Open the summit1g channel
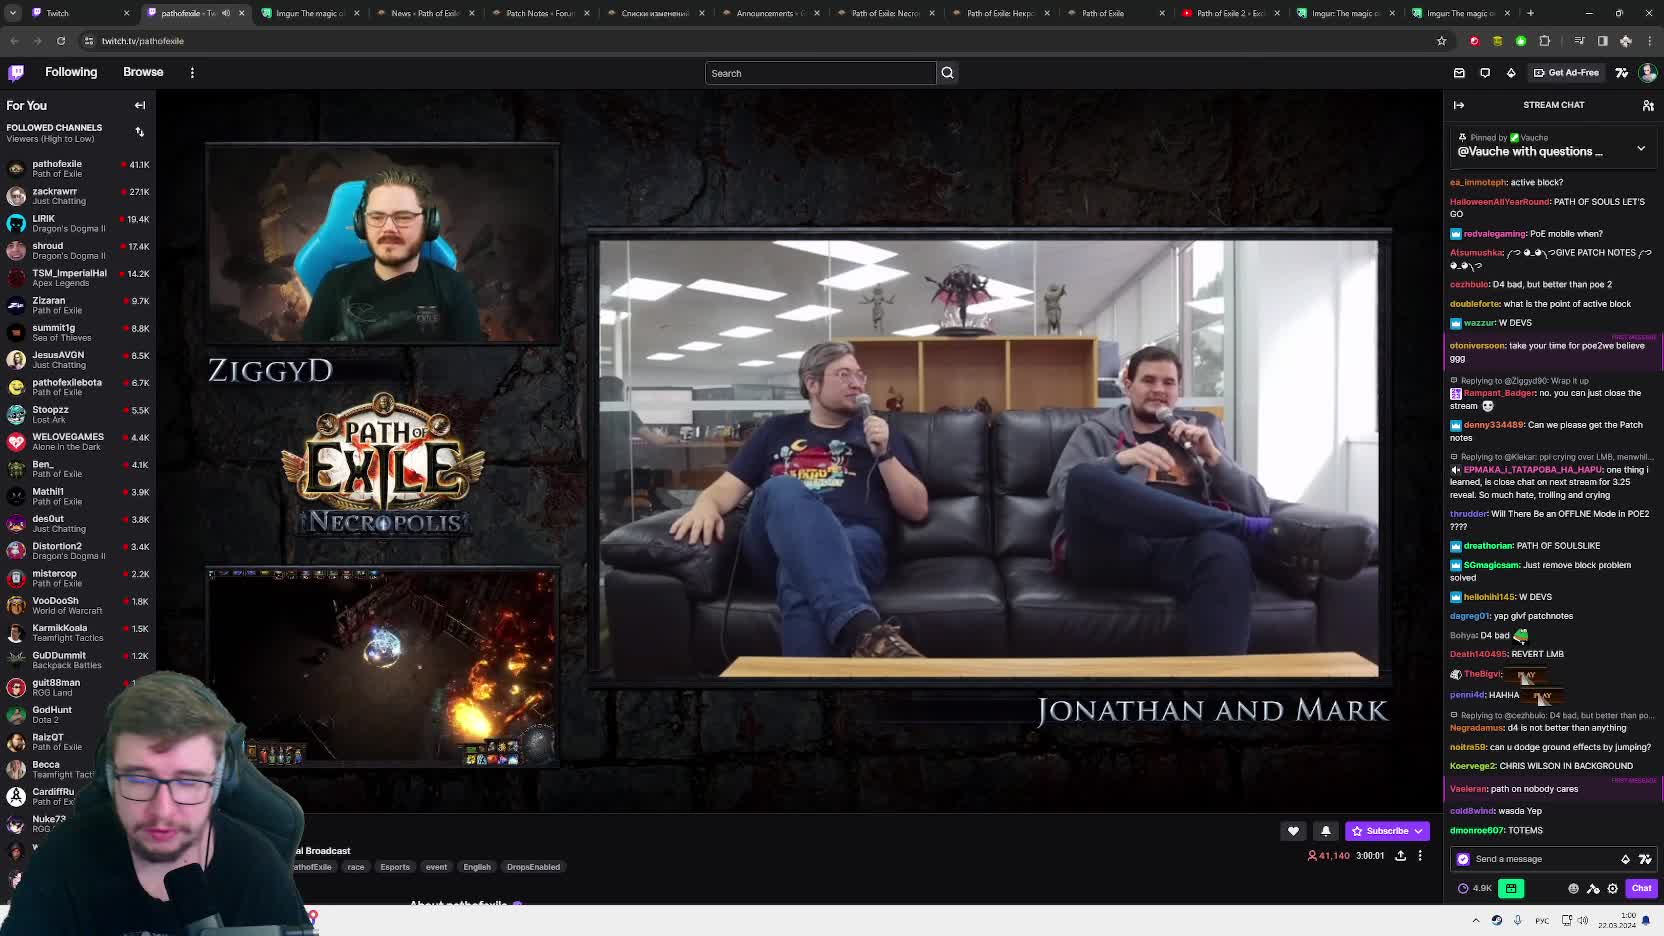This screenshot has width=1664, height=936. (x=77, y=332)
